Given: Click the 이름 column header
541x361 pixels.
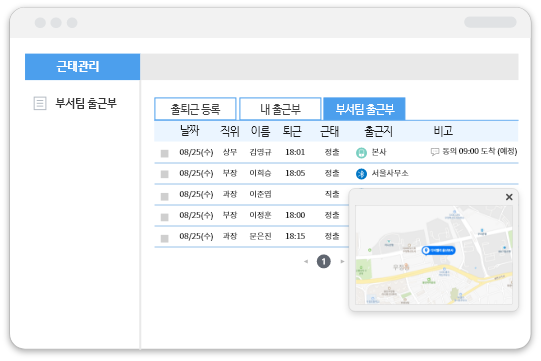Looking at the screenshot, I should pos(260,131).
